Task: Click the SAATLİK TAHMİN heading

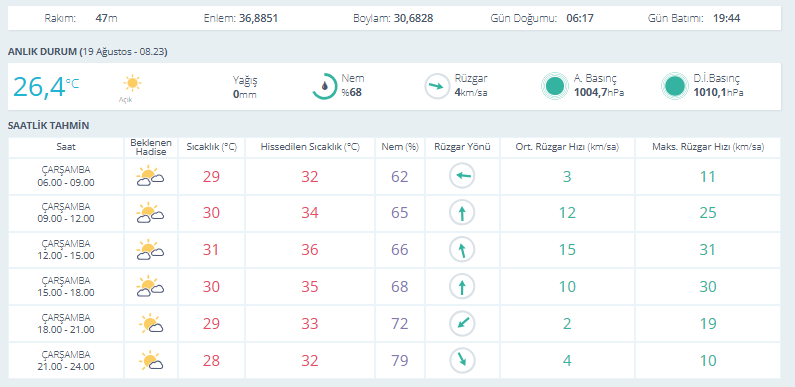Action: tap(48, 125)
